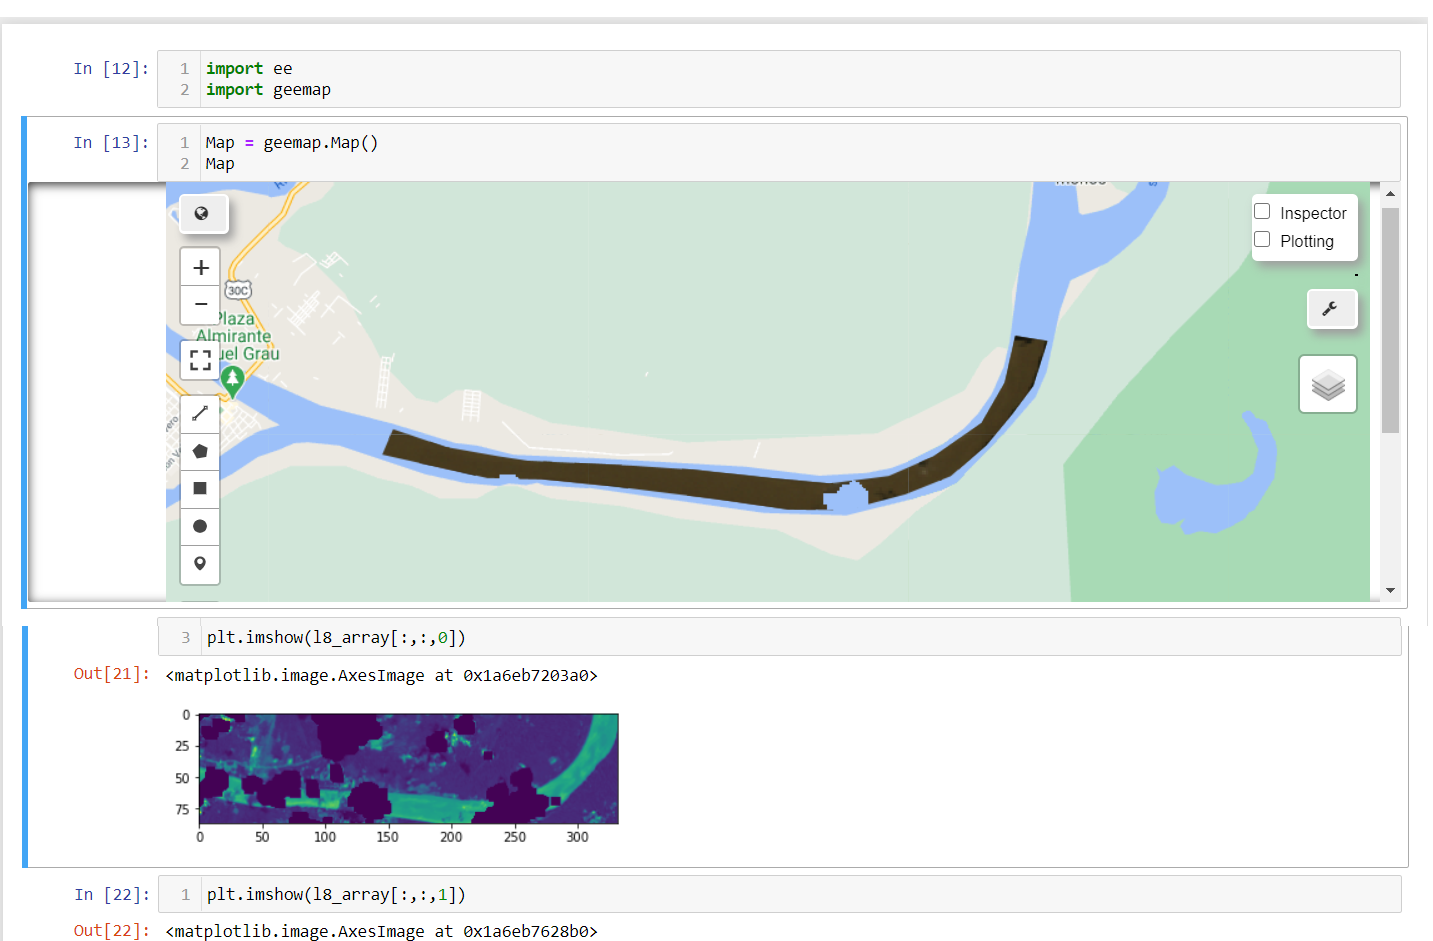1433x941 pixels.
Task: Zoom out using the minus button
Action: pyautogui.click(x=200, y=304)
